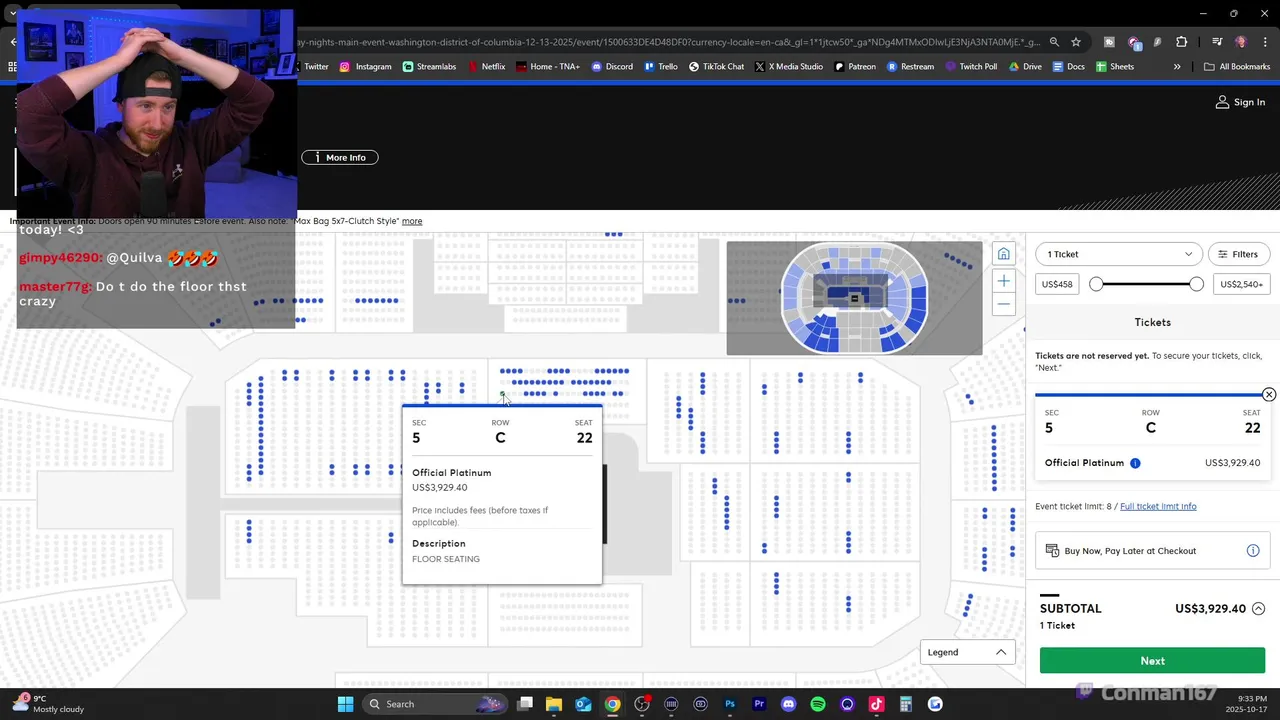The width and height of the screenshot is (1280, 720).
Task: Click the Buy Now, Pay Later card icon
Action: 1052,551
